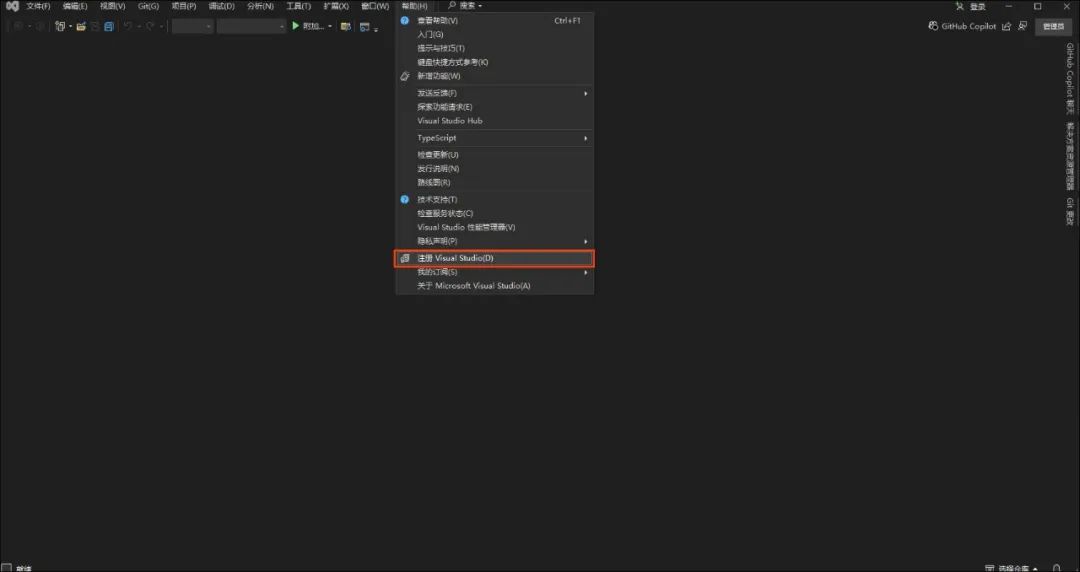Click the notification bell in status bar

click(1057, 568)
